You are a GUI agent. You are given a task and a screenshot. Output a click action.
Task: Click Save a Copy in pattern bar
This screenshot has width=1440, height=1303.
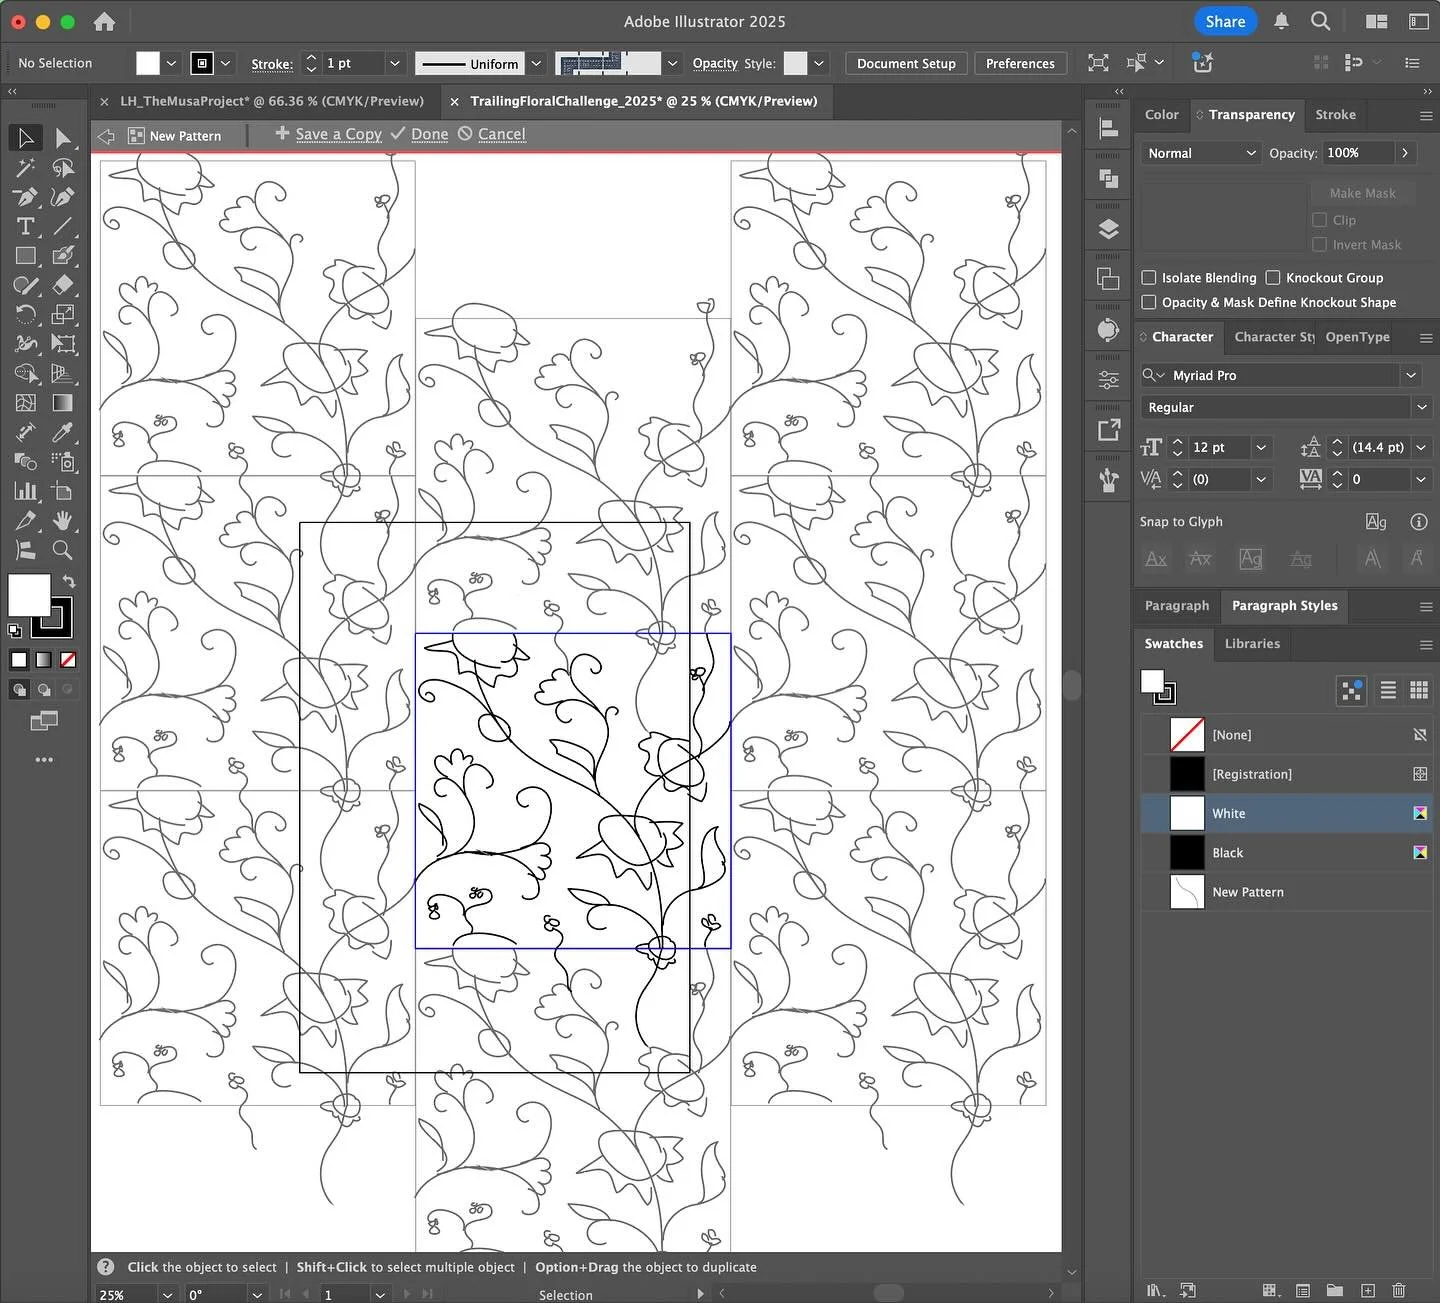click(329, 134)
